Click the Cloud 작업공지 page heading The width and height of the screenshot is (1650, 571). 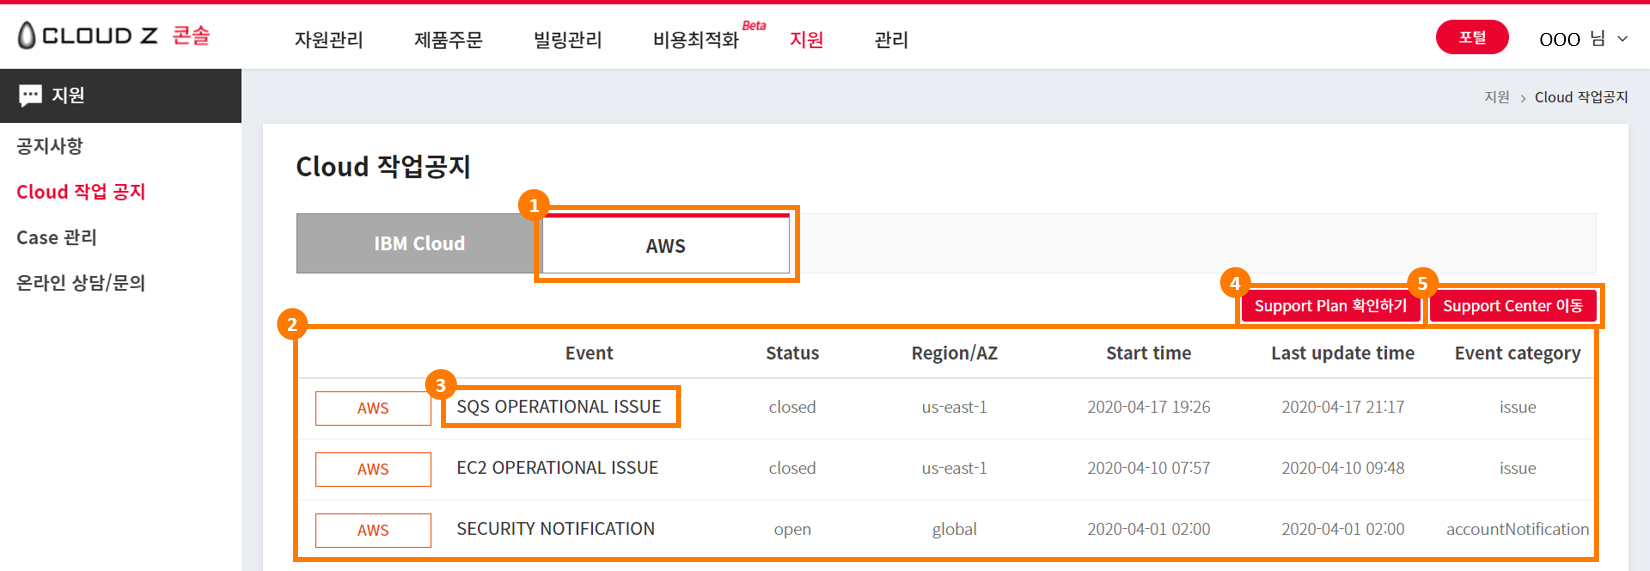[383, 166]
